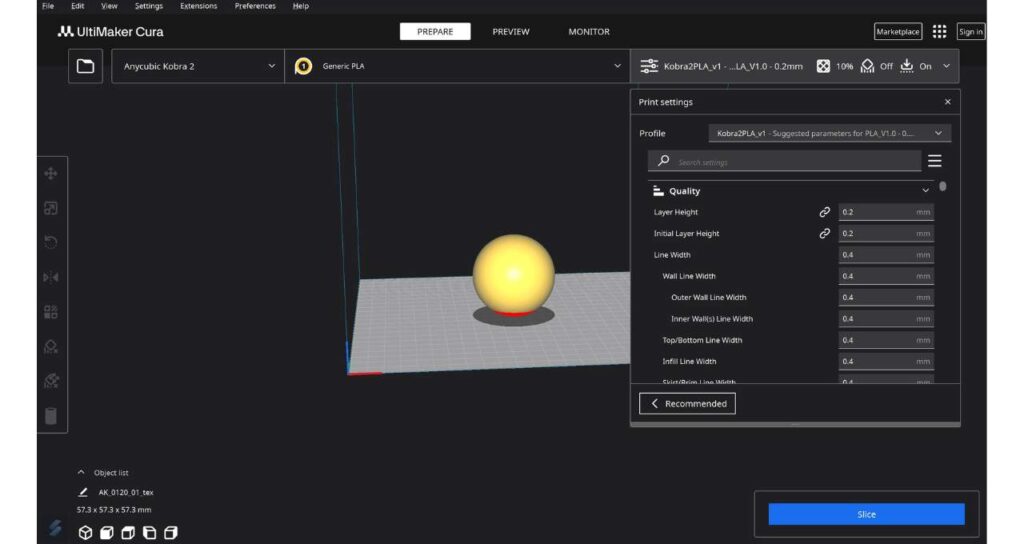Open the Anycubic Kobra 2 printer dropdown

point(198,66)
